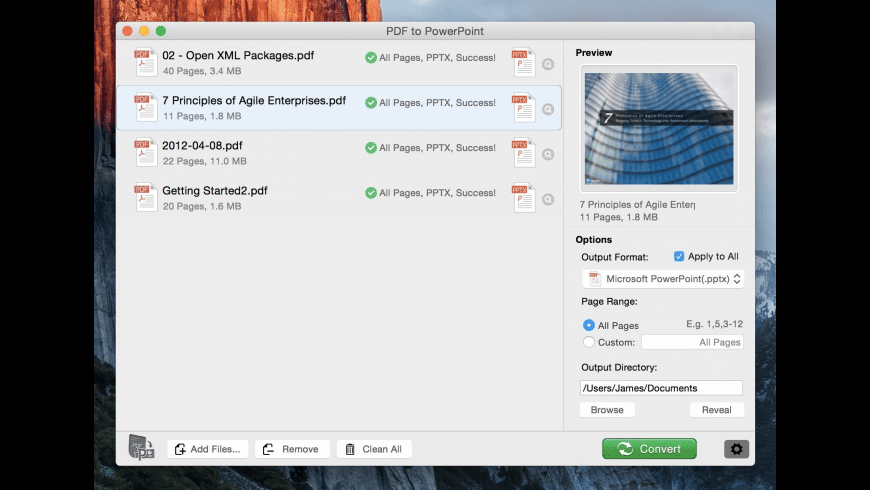Image resolution: width=870 pixels, height=490 pixels.
Task: Open the Microsoft PowerPoint(.pptx) format dropdown
Action: [x=664, y=279]
